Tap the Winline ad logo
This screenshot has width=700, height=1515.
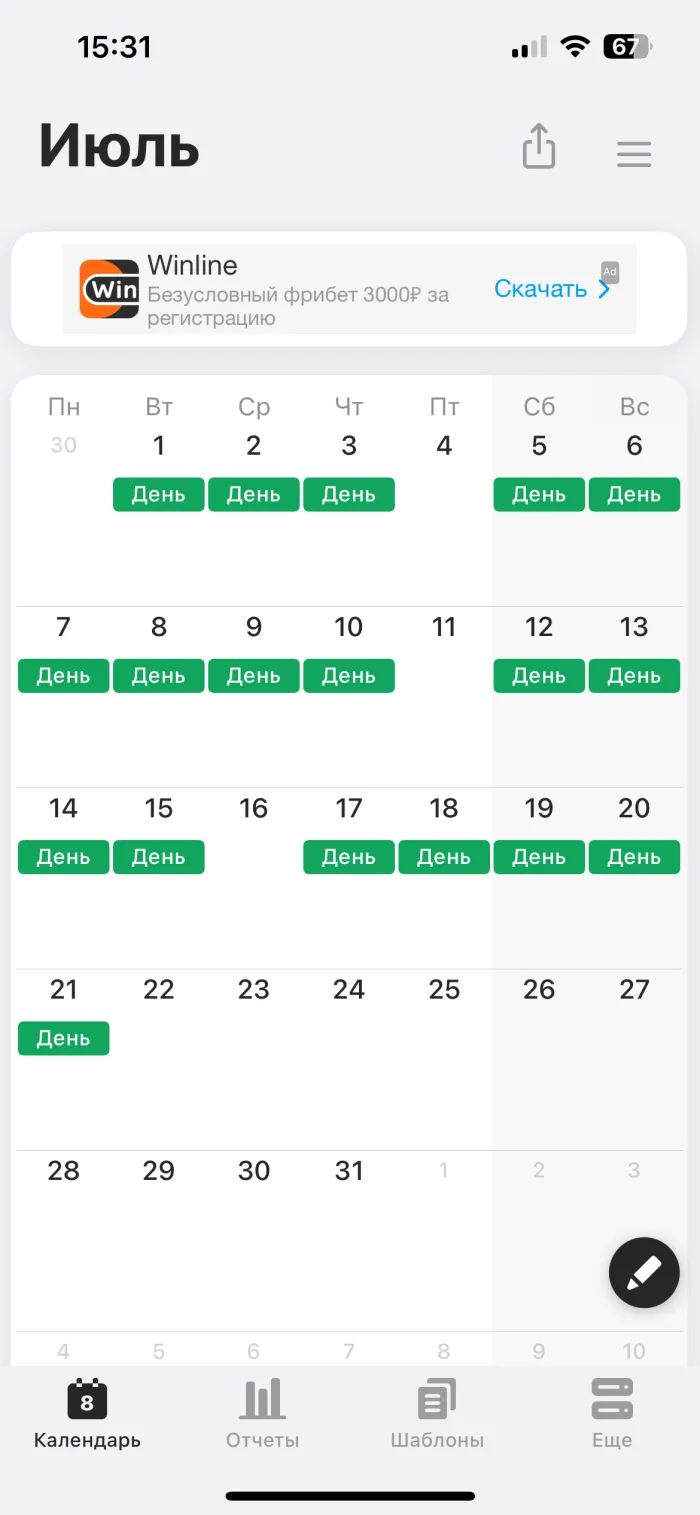[x=109, y=289]
